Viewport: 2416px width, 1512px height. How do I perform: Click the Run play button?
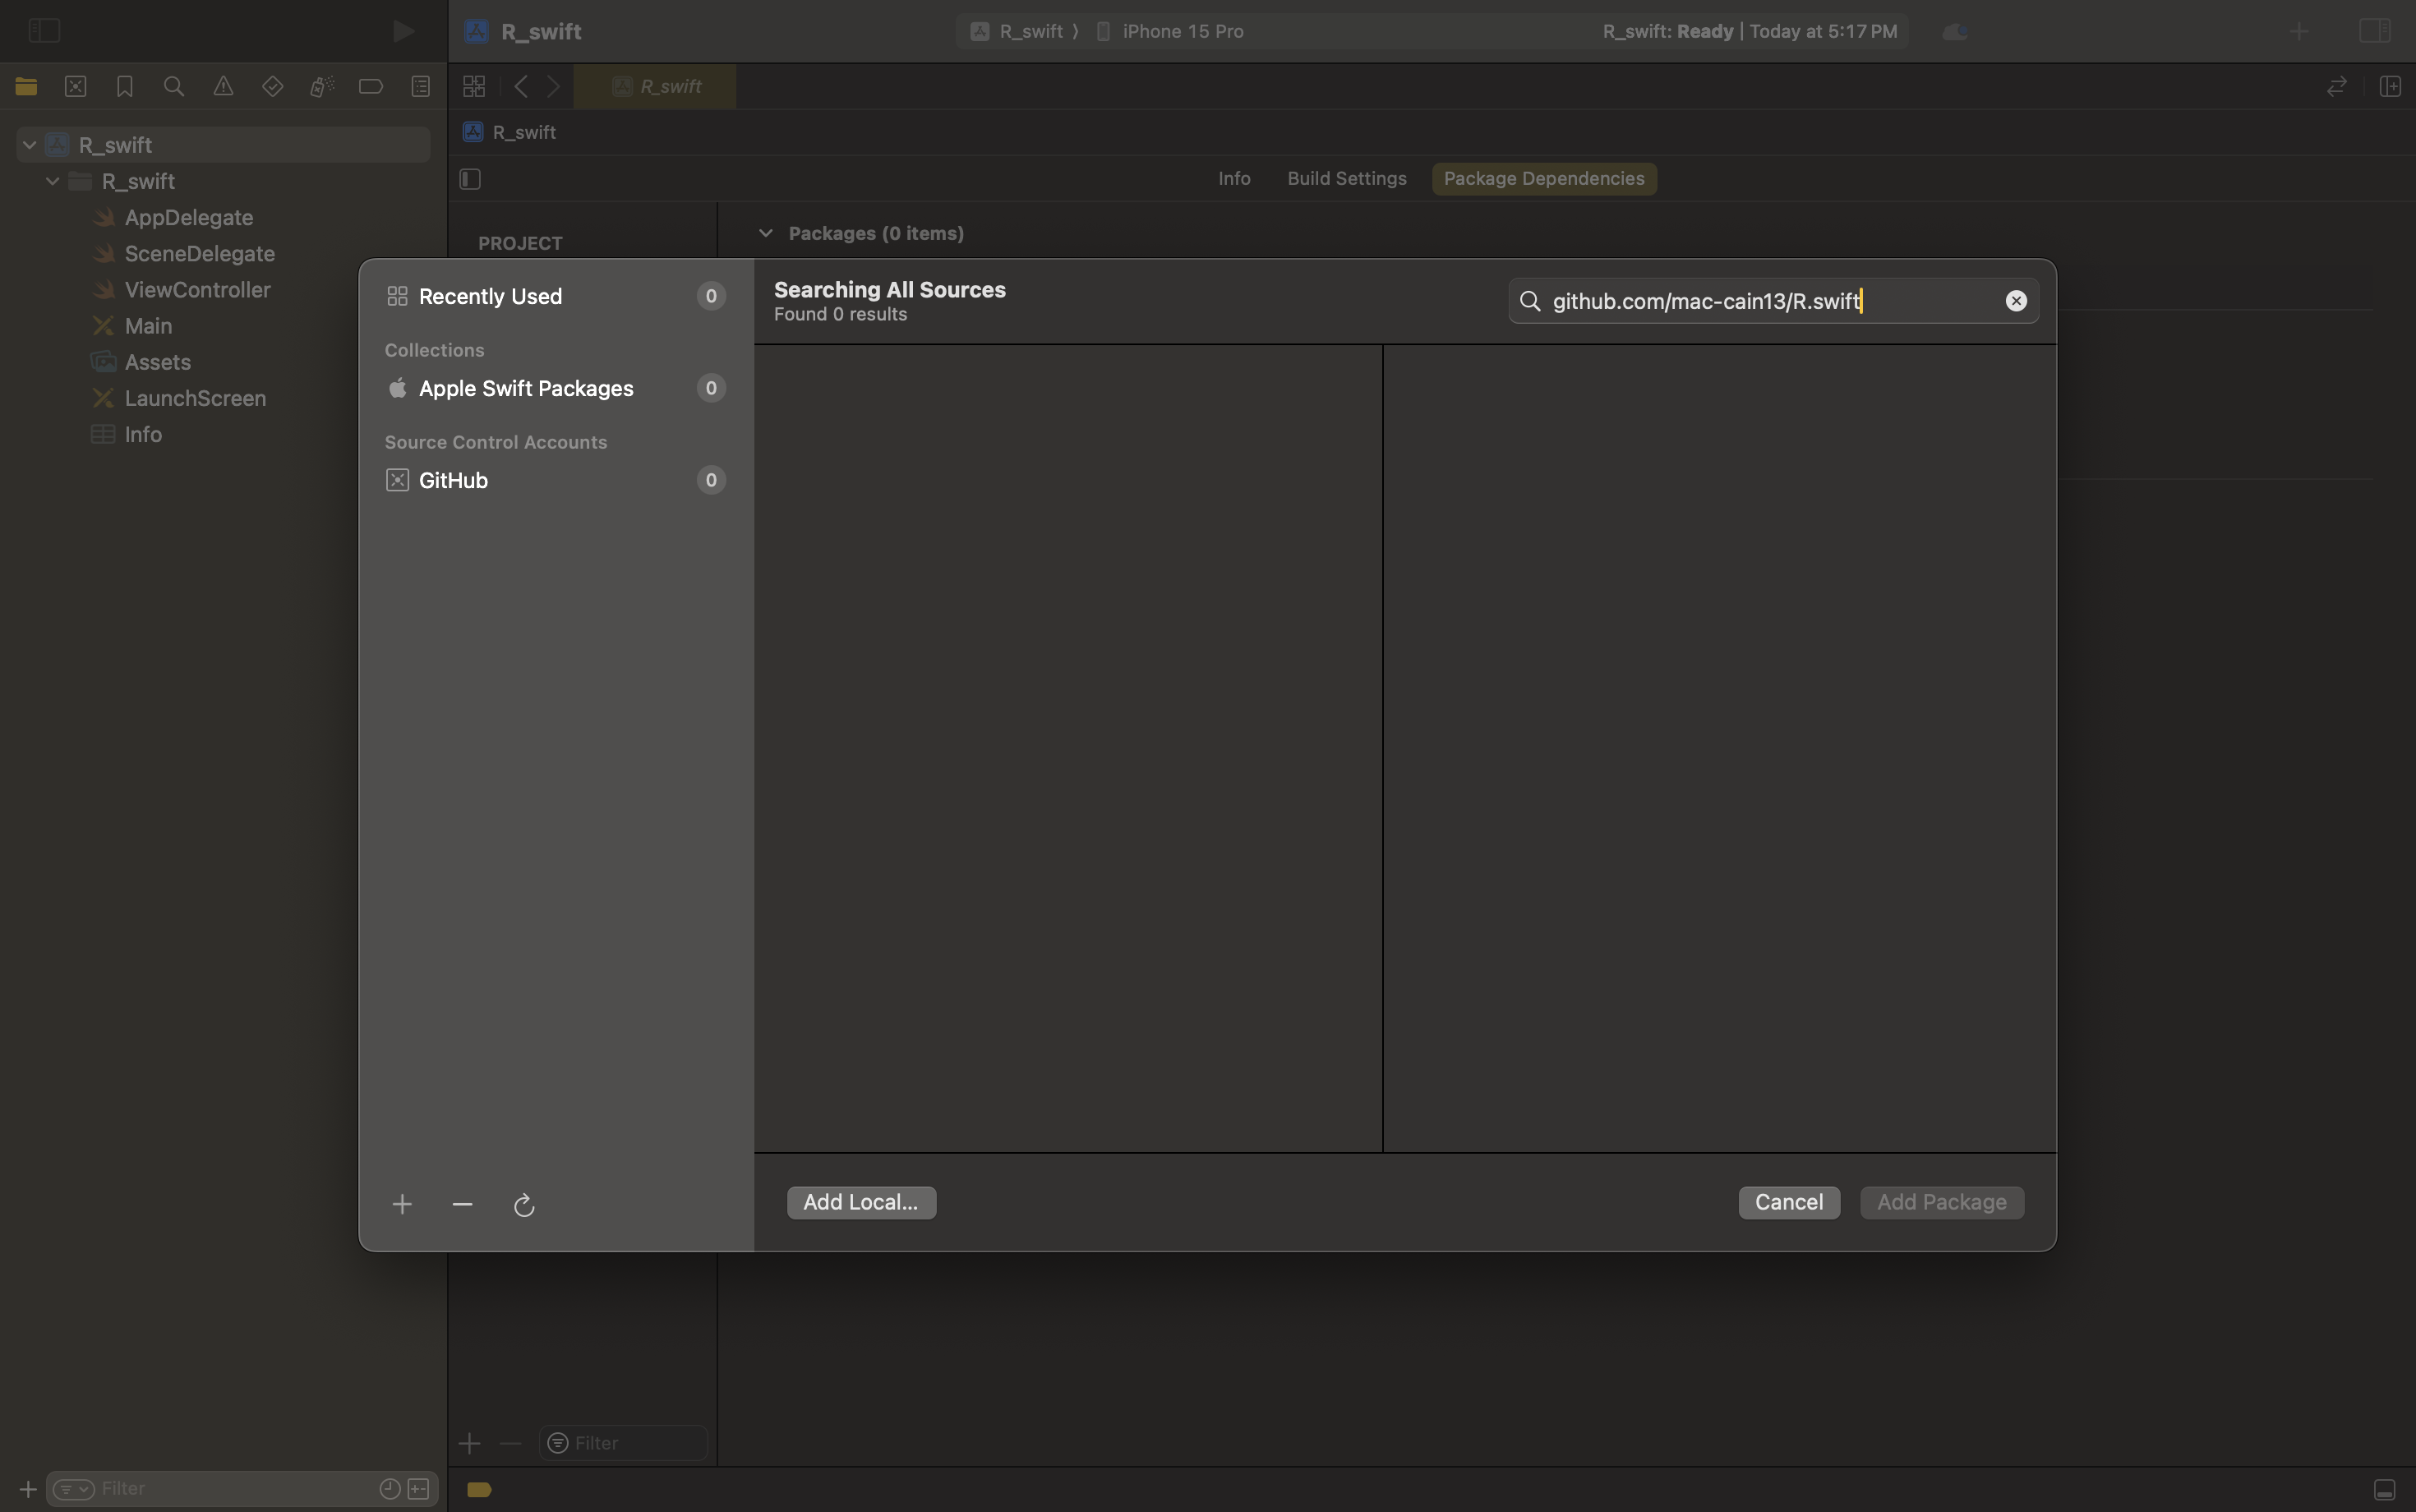pyautogui.click(x=403, y=31)
